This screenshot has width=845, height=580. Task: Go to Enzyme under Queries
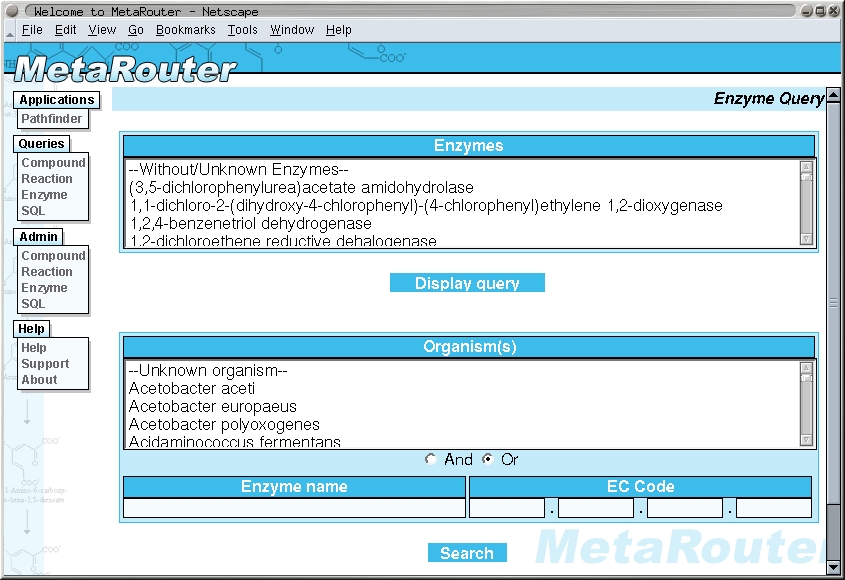(x=44, y=195)
